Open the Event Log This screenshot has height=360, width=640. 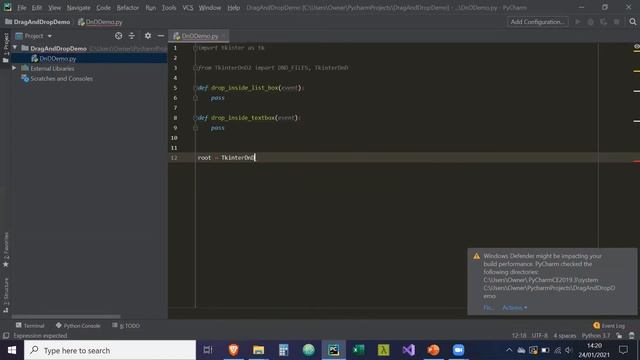coord(609,325)
